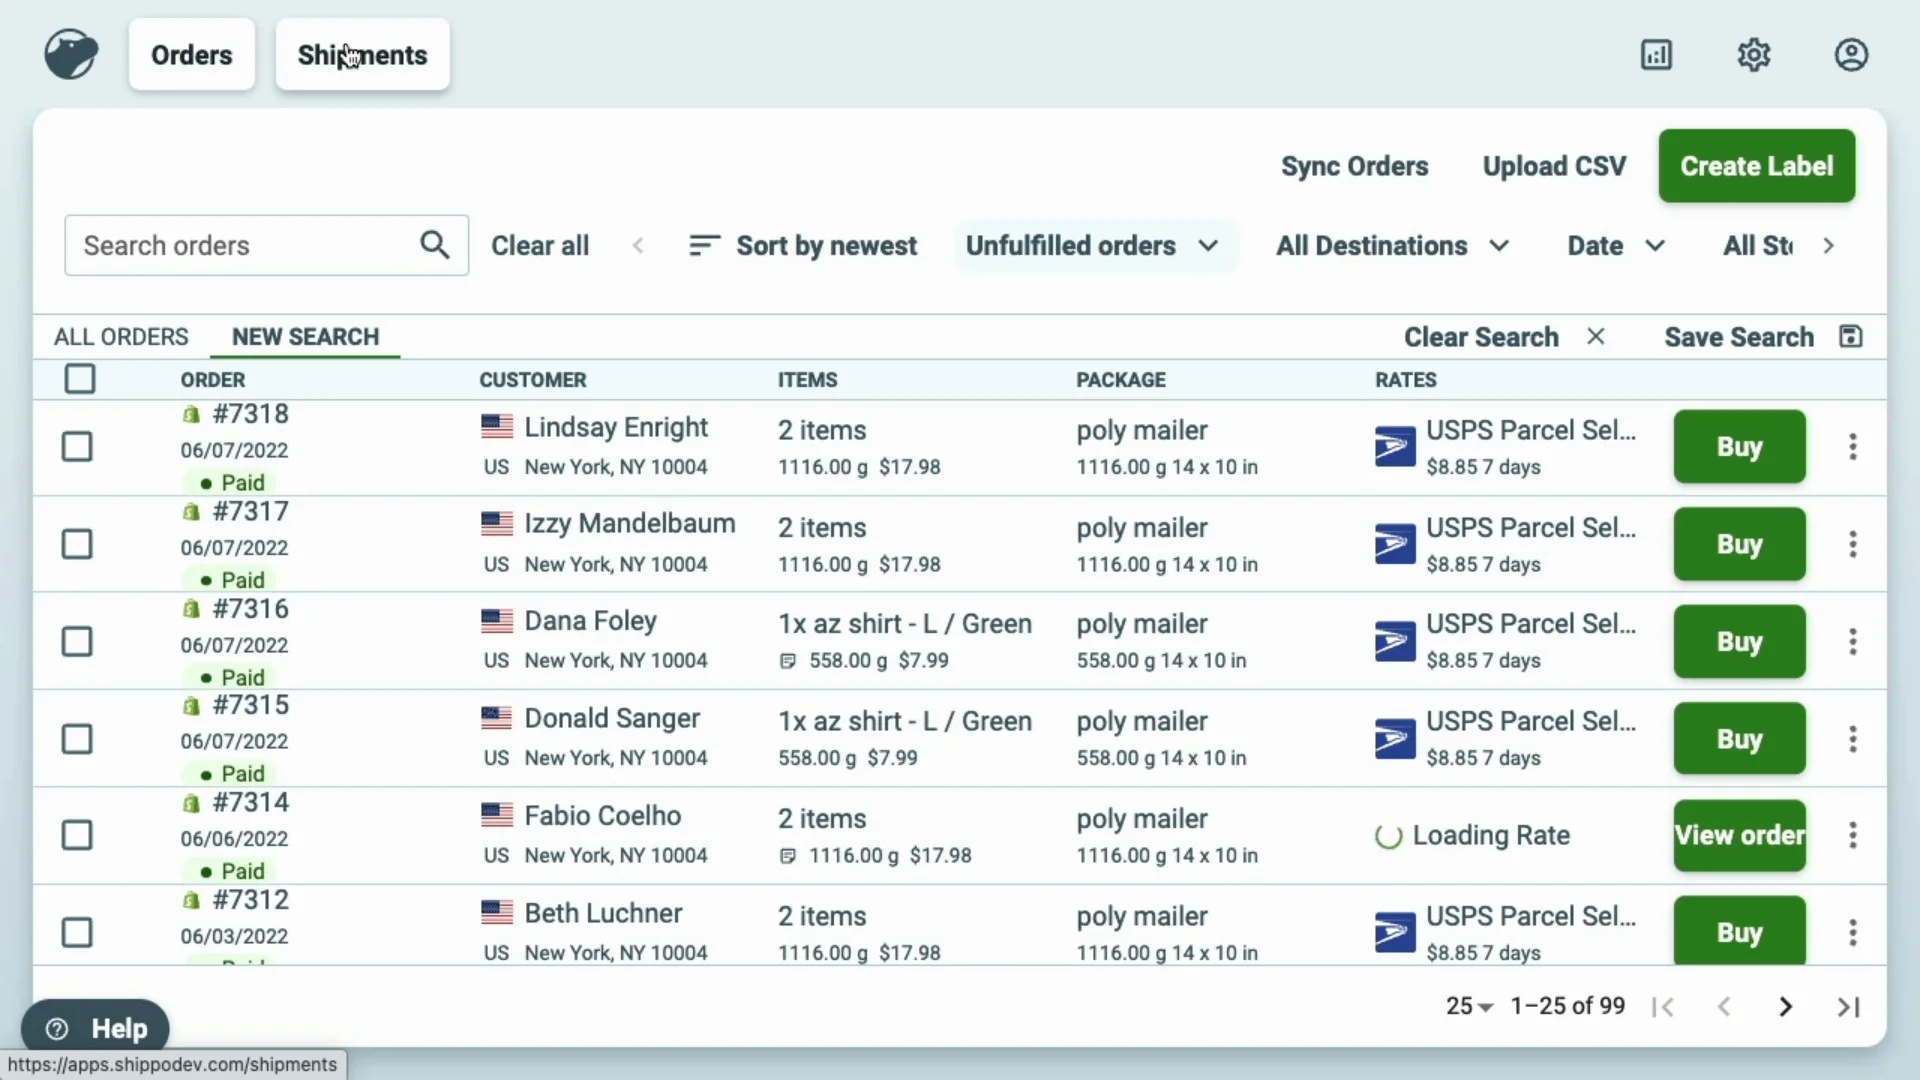Open the analytics reports icon
The height and width of the screenshot is (1080, 1920).
[x=1656, y=55]
